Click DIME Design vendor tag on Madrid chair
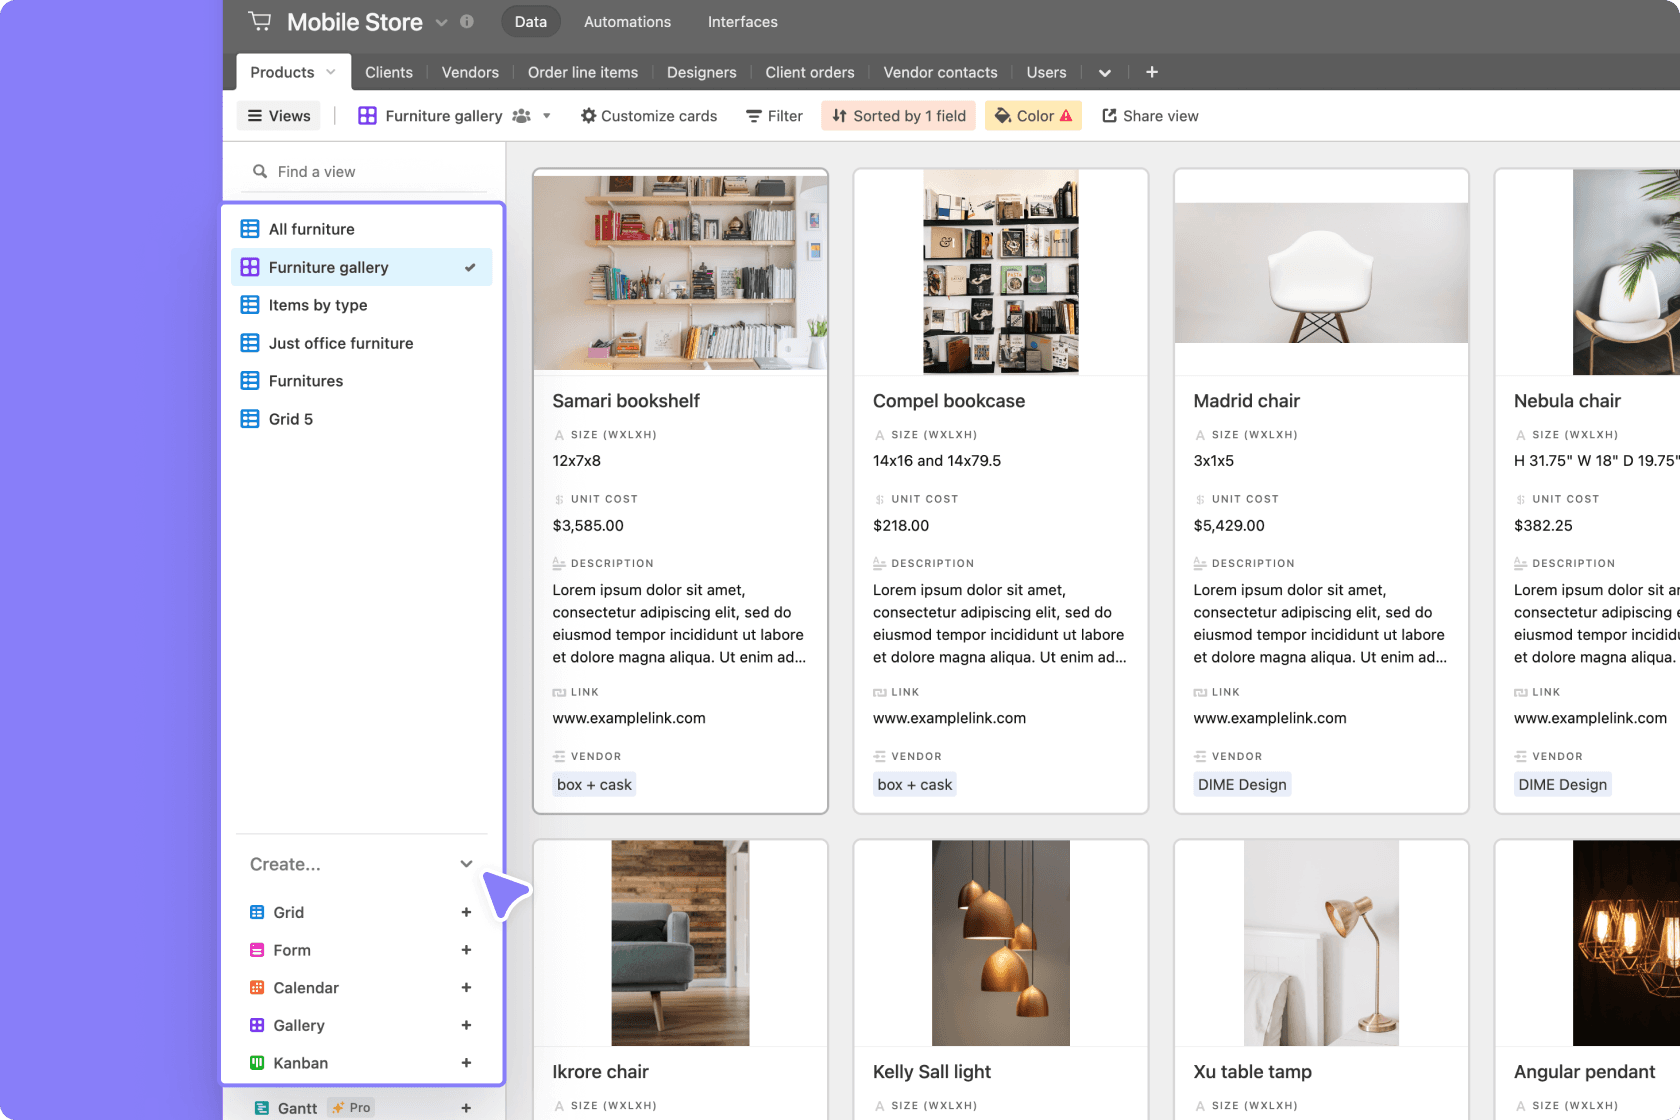The width and height of the screenshot is (1680, 1120). click(1242, 785)
